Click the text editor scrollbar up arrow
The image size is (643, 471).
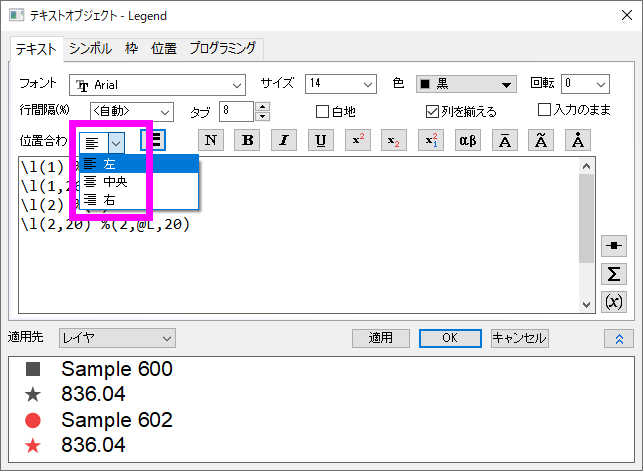coord(586,166)
